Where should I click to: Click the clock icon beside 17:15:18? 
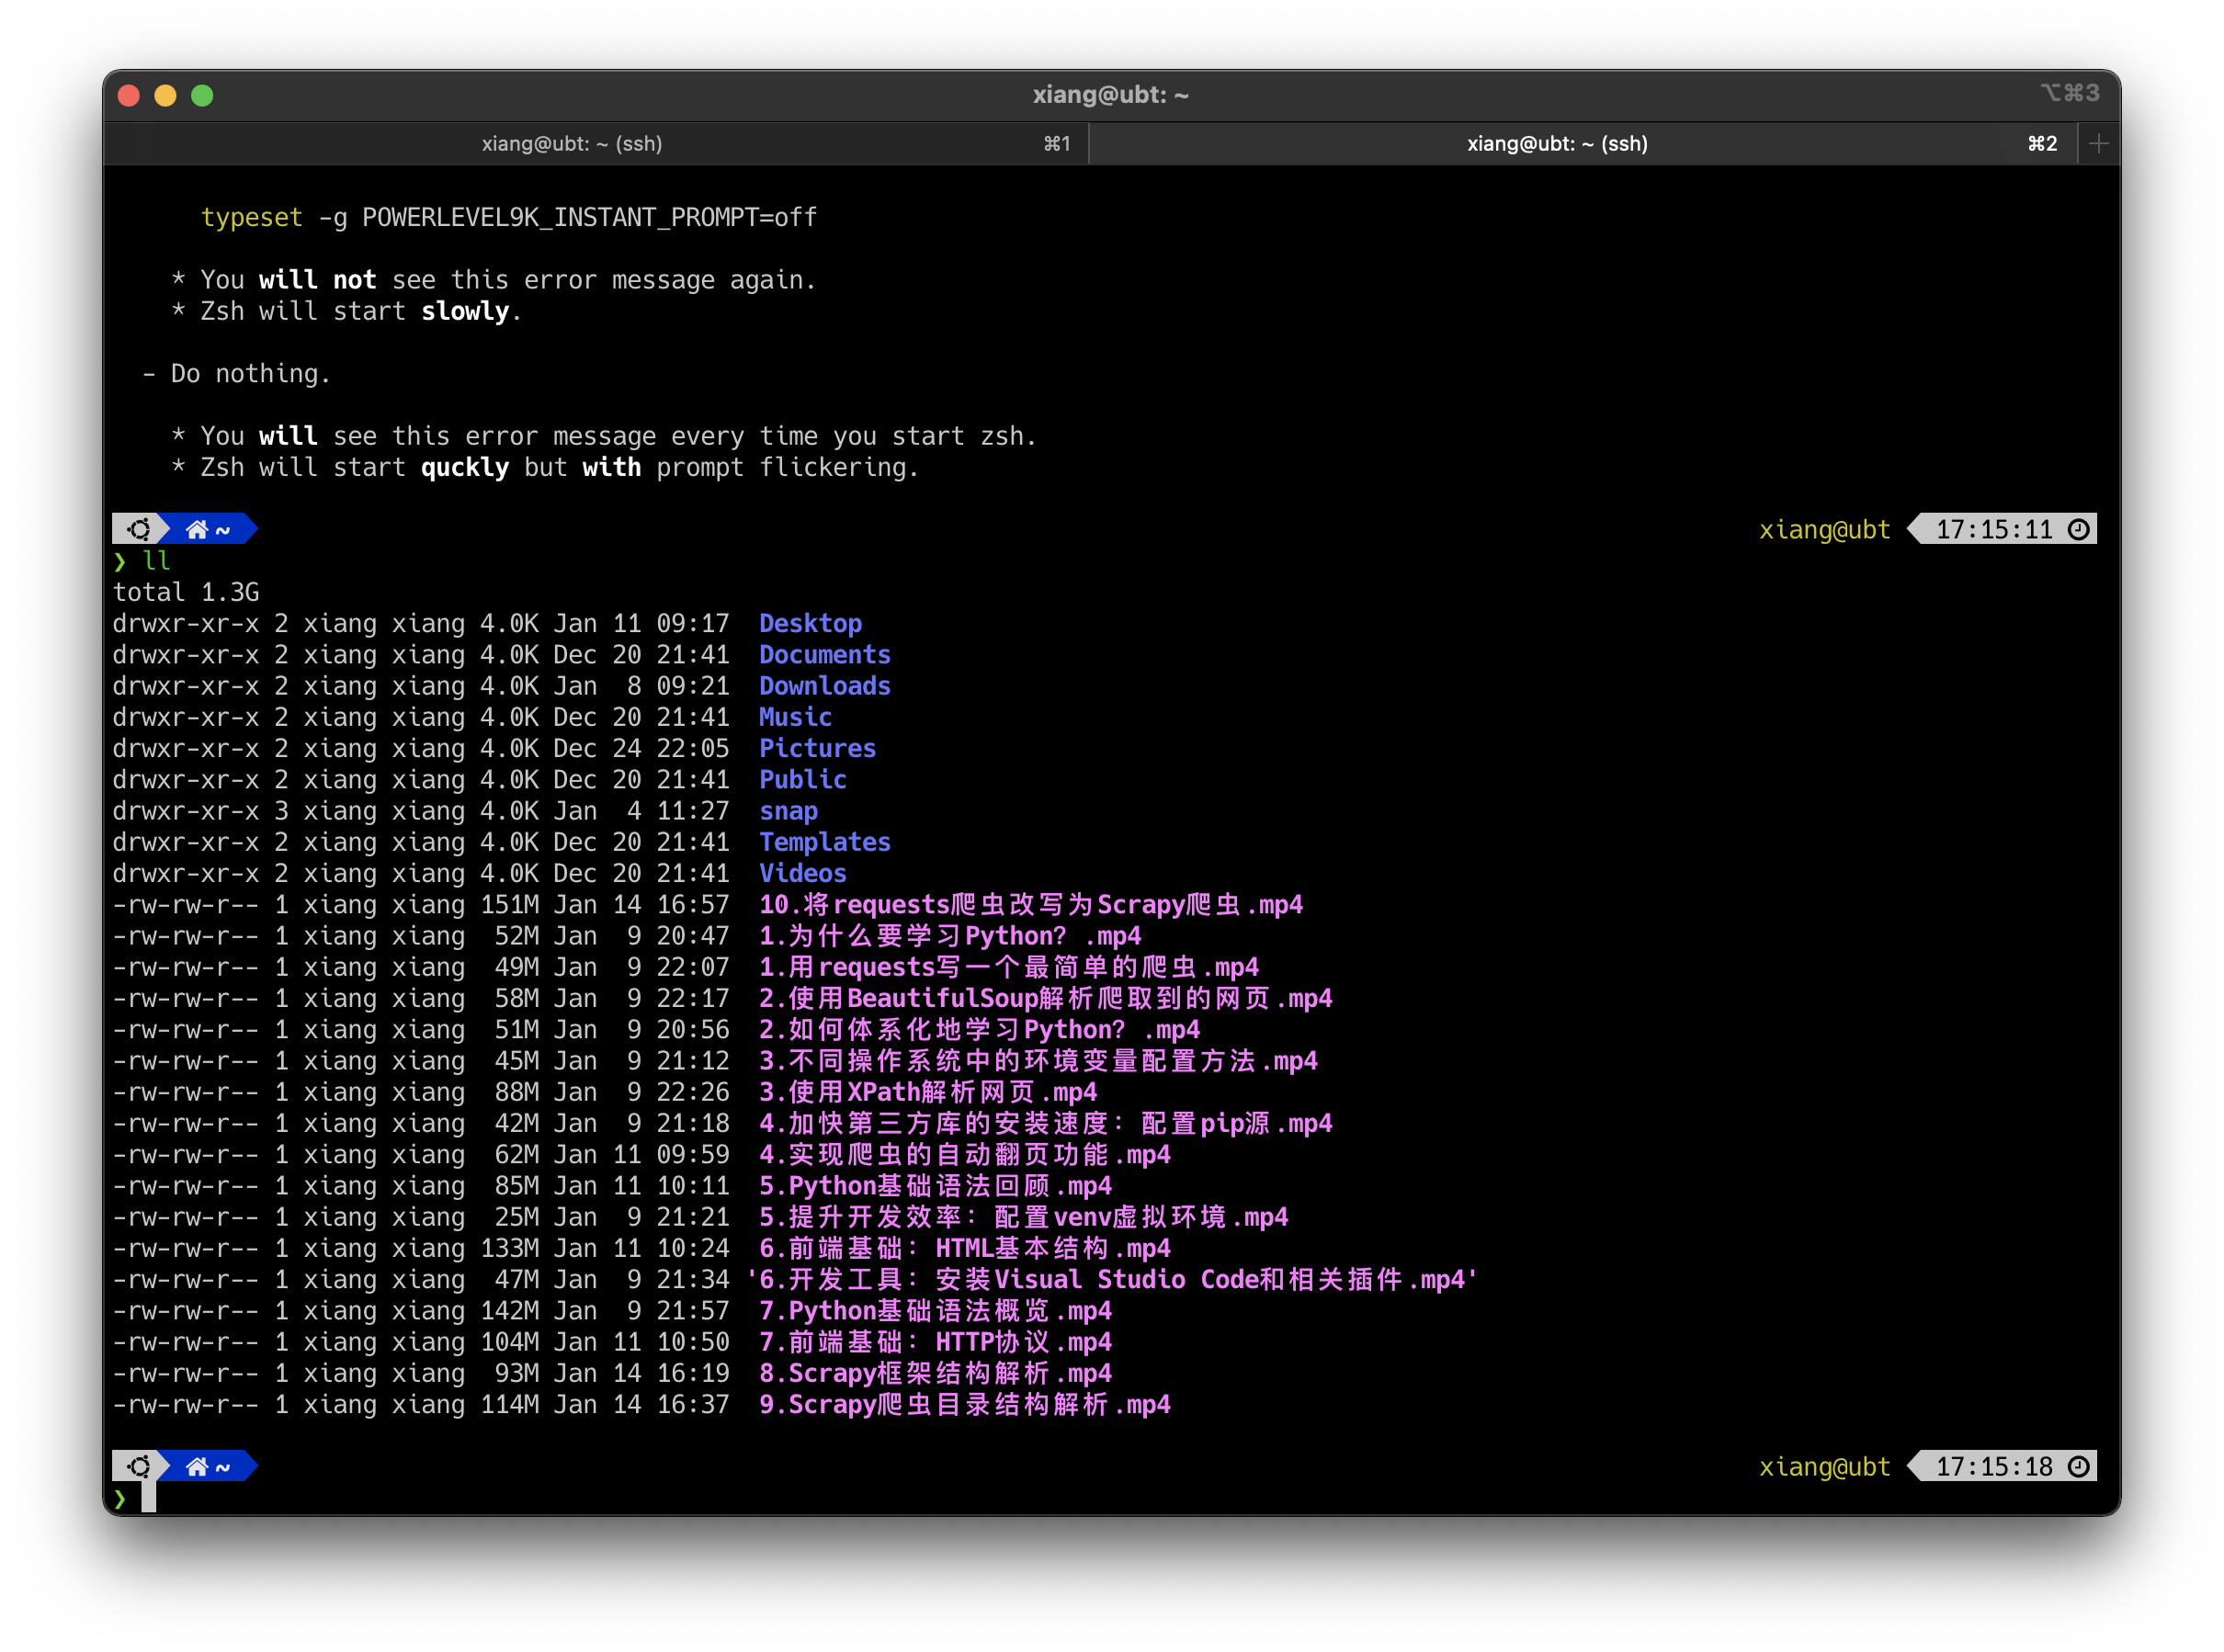(x=2078, y=1466)
